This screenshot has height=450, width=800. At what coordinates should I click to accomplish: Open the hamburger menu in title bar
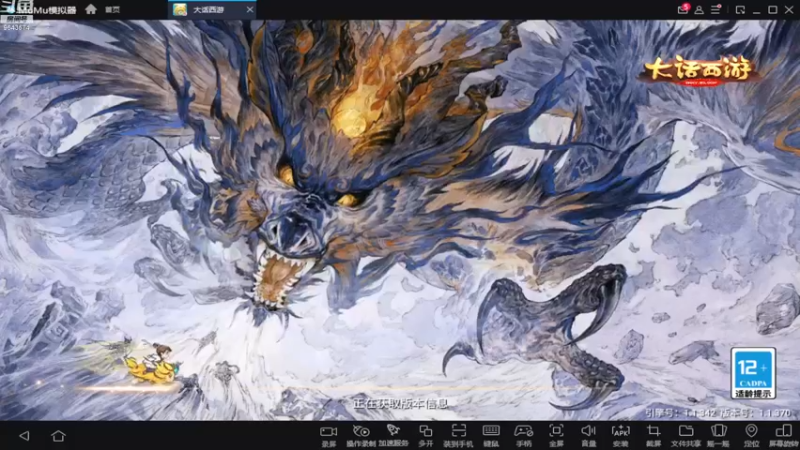pyautogui.click(x=716, y=9)
